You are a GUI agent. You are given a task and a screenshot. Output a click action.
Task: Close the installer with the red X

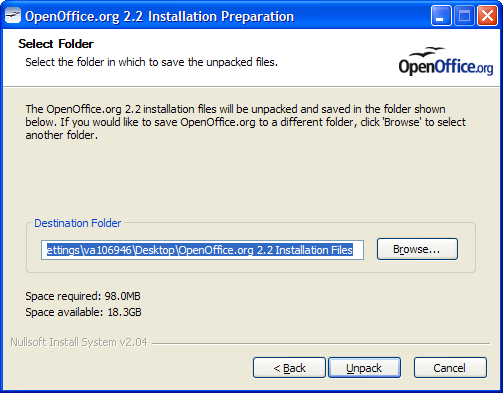487,15
